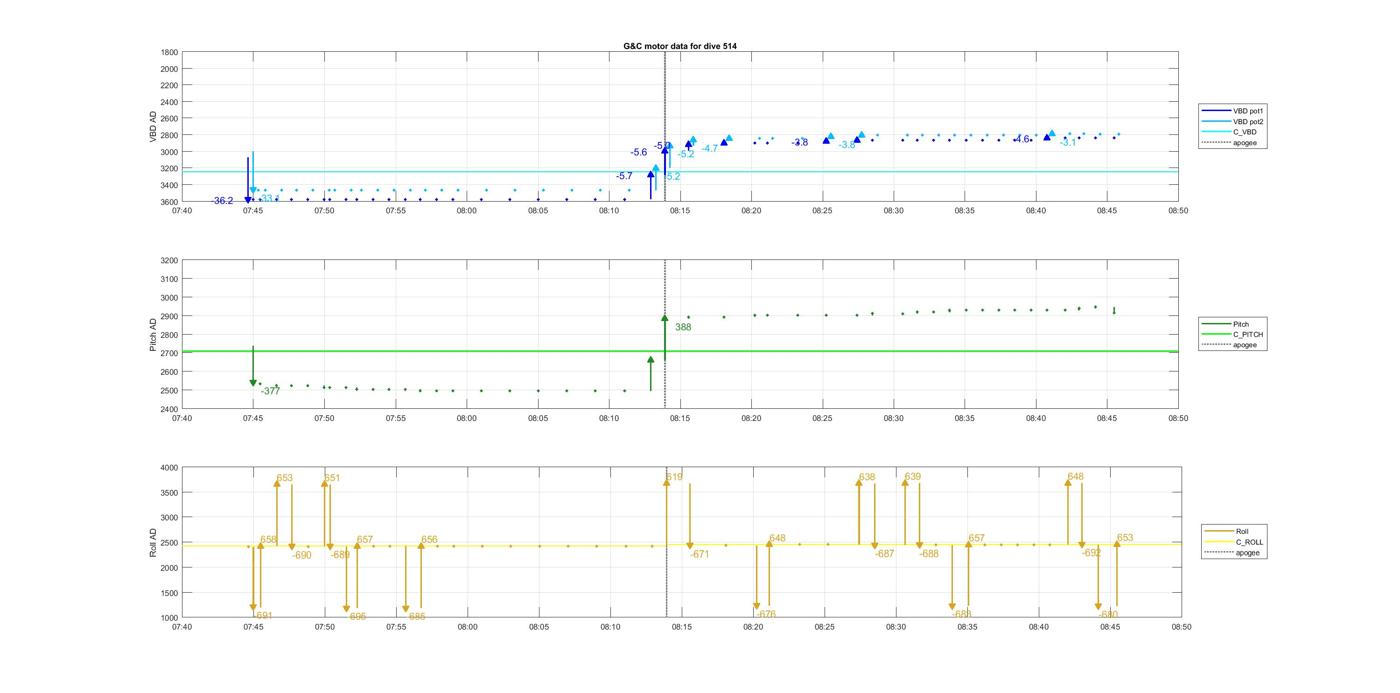This screenshot has height=693, width=1400.
Task: Click the '658' roll data label
Action: click(x=269, y=540)
